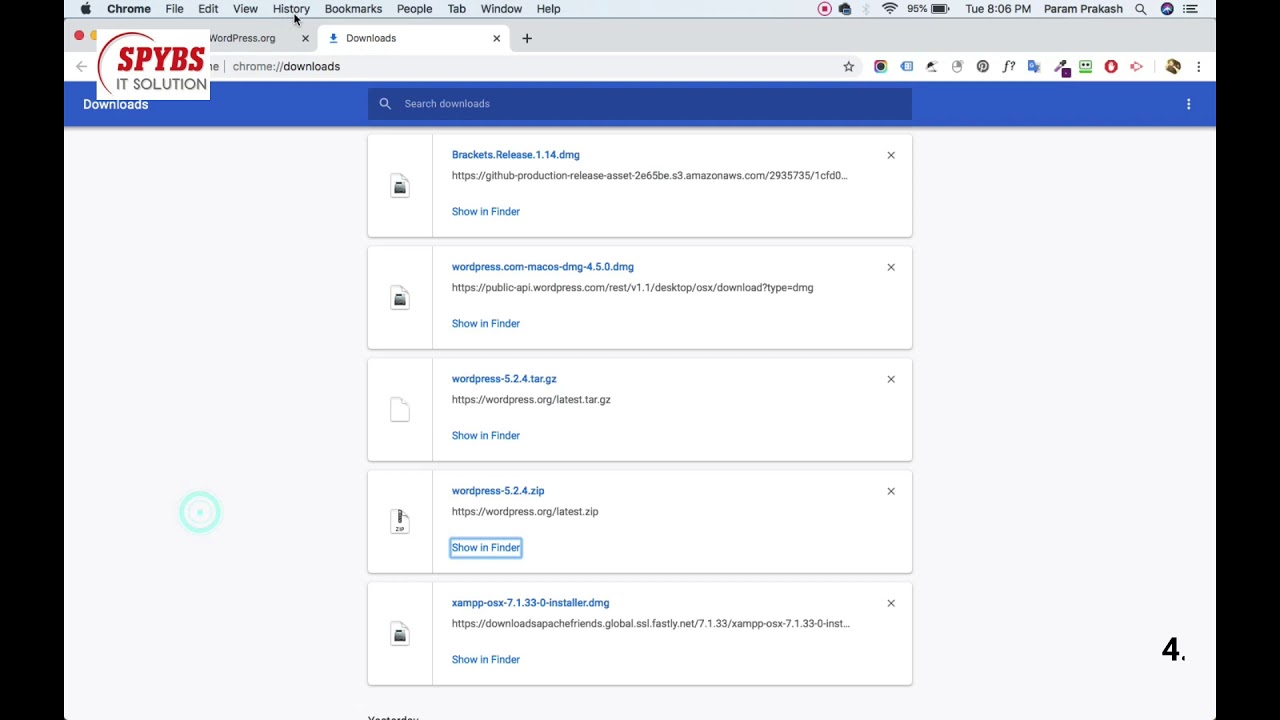Click the https://wordpress.org/latest.zip source URL
1280x720 pixels.
pyautogui.click(x=525, y=512)
